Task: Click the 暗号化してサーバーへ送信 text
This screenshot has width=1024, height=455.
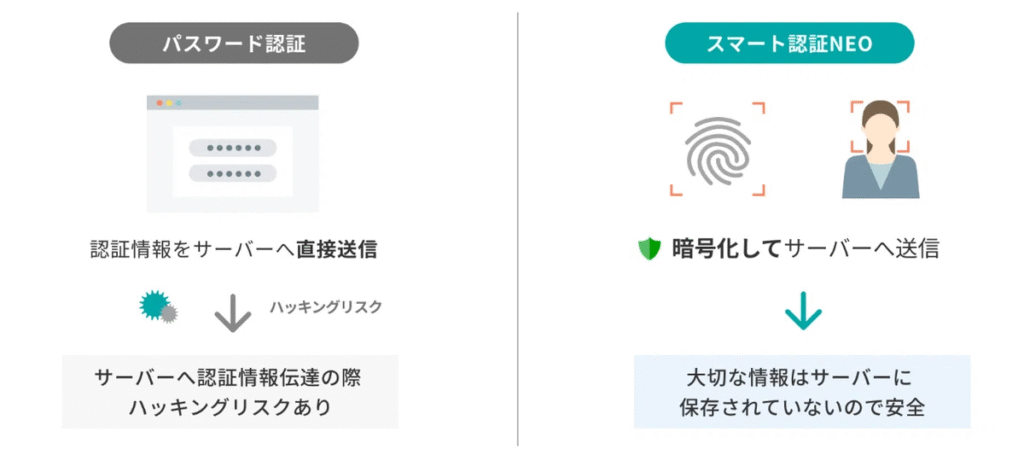Action: tap(806, 249)
